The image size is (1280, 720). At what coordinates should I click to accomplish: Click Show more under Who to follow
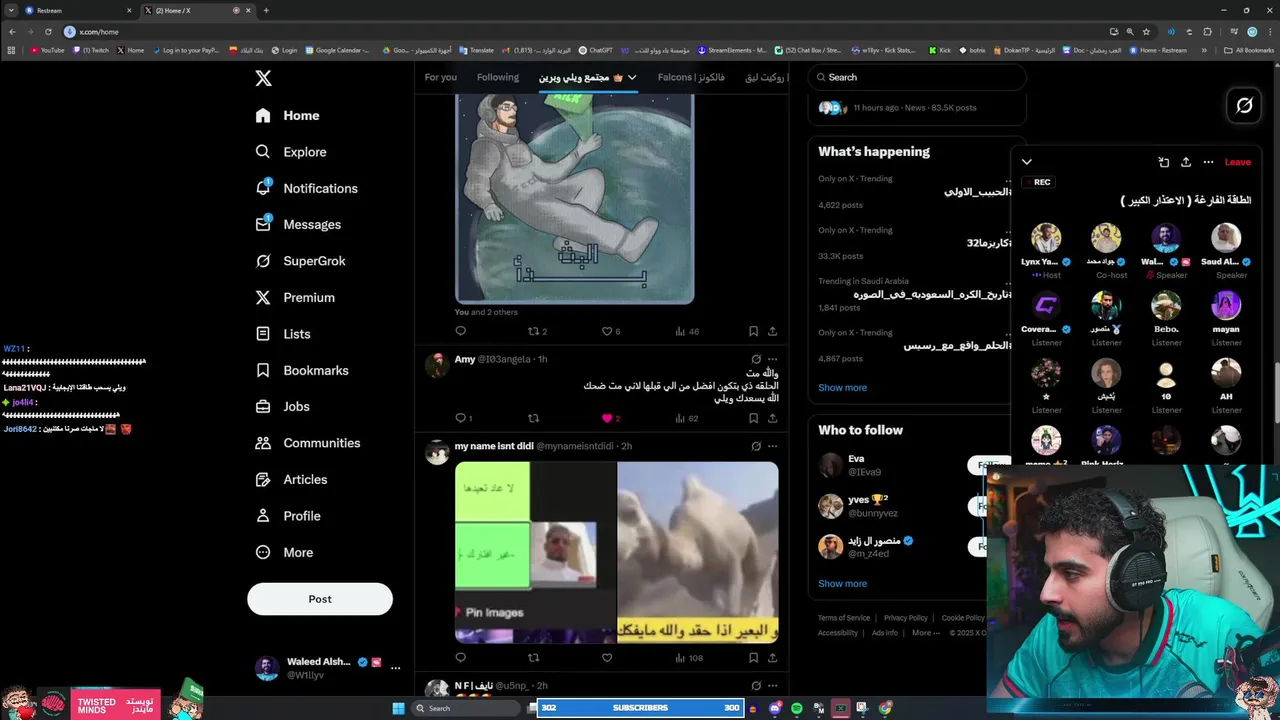point(842,583)
